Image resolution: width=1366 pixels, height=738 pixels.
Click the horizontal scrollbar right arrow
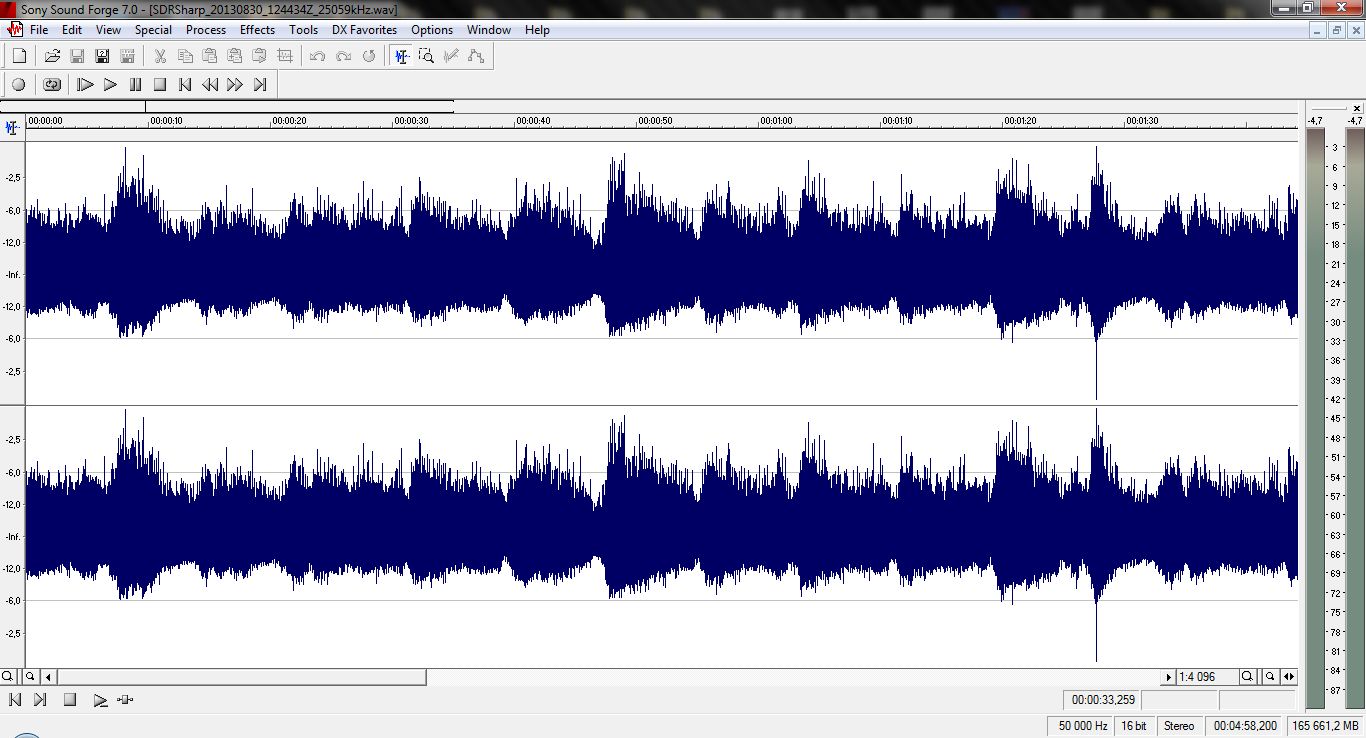1168,676
